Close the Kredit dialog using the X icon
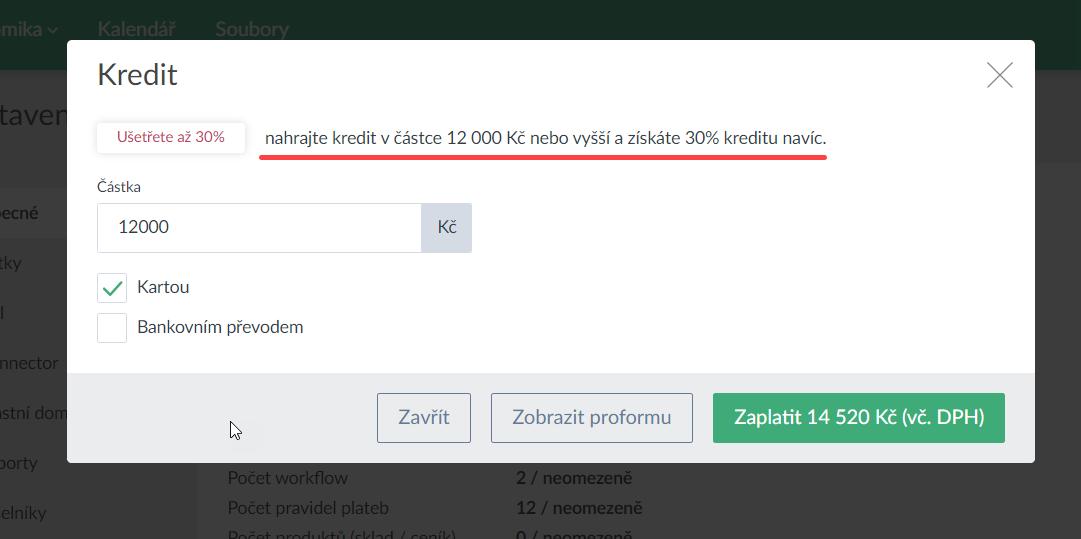This screenshot has height=539, width=1081. click(x=999, y=75)
